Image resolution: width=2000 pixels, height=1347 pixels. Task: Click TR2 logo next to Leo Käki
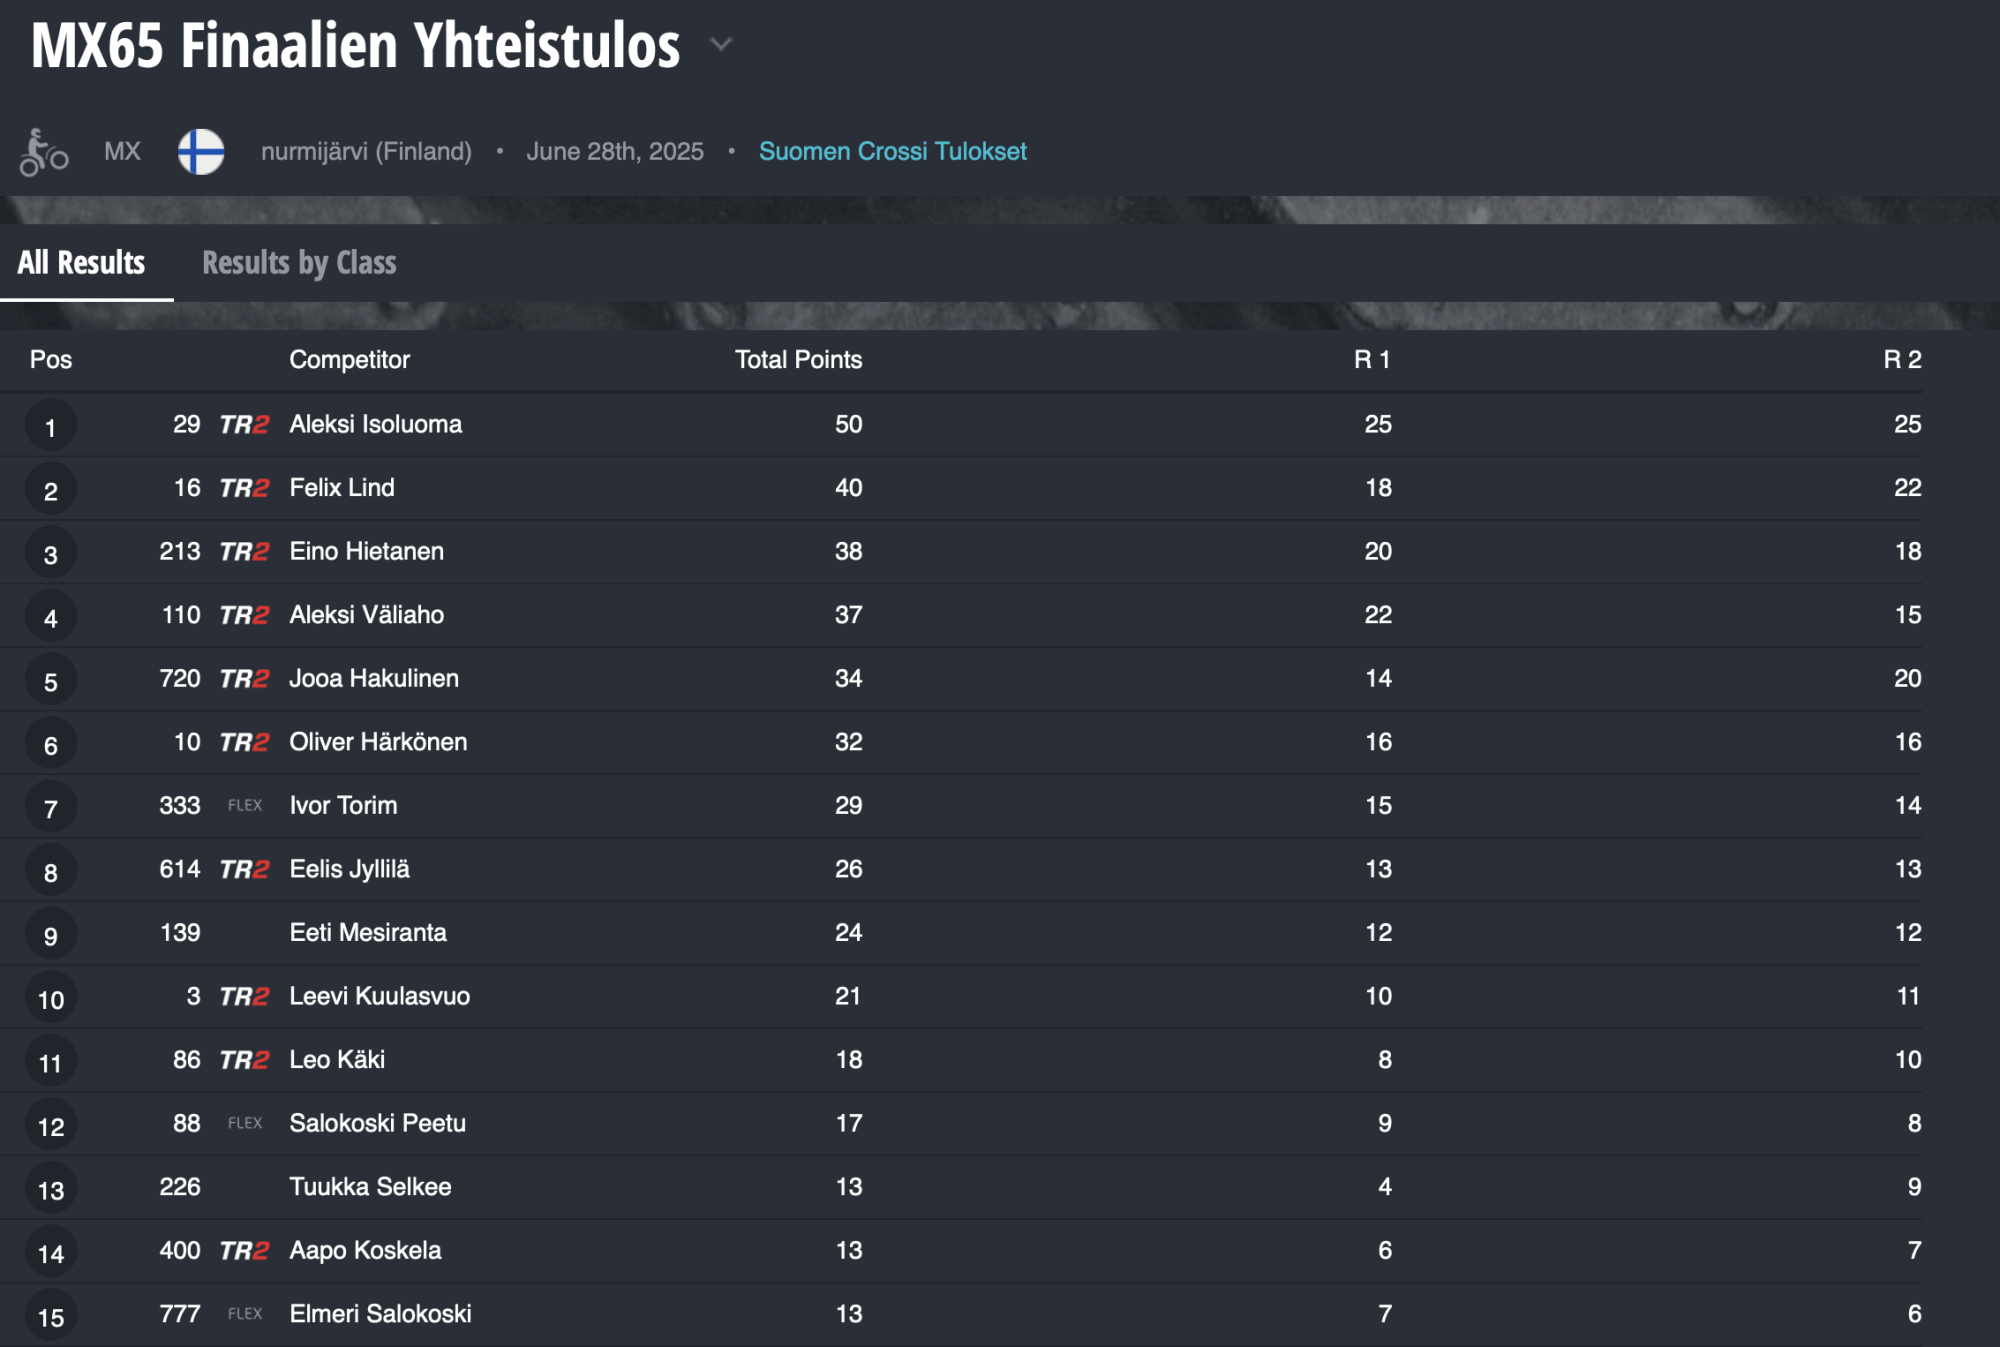pyautogui.click(x=244, y=1060)
